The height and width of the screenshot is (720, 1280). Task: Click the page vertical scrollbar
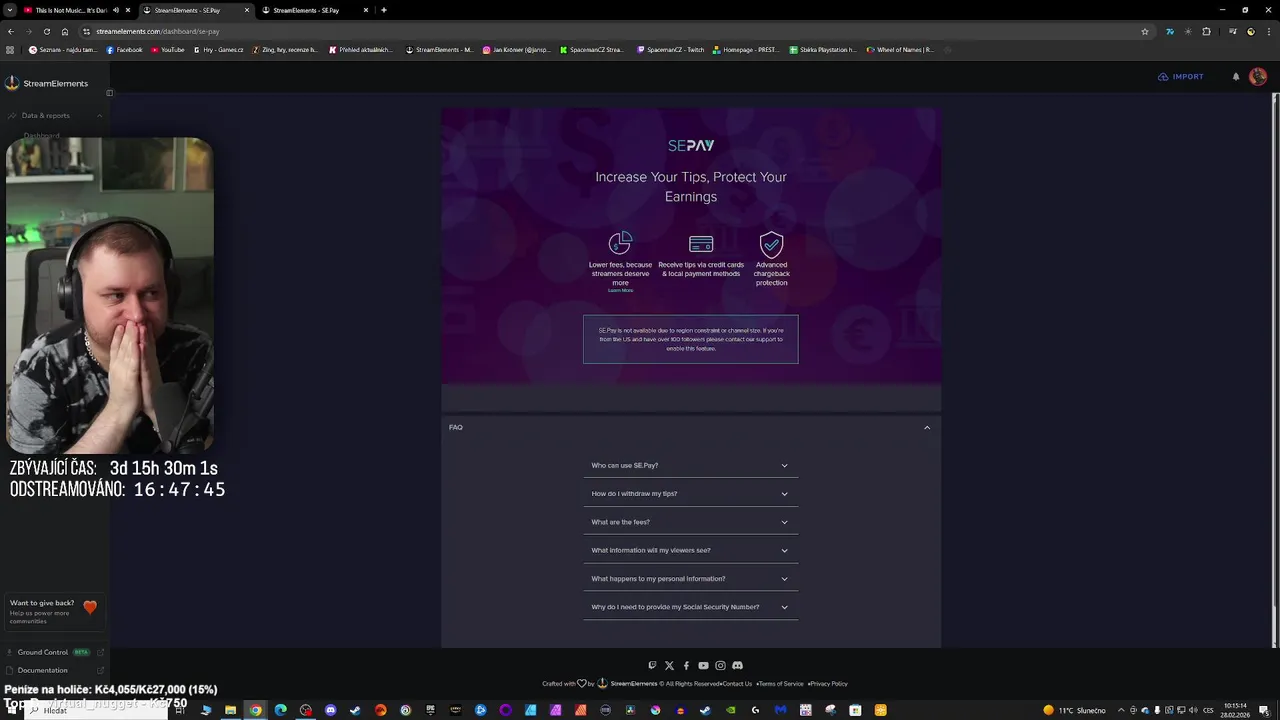tap(1275, 370)
